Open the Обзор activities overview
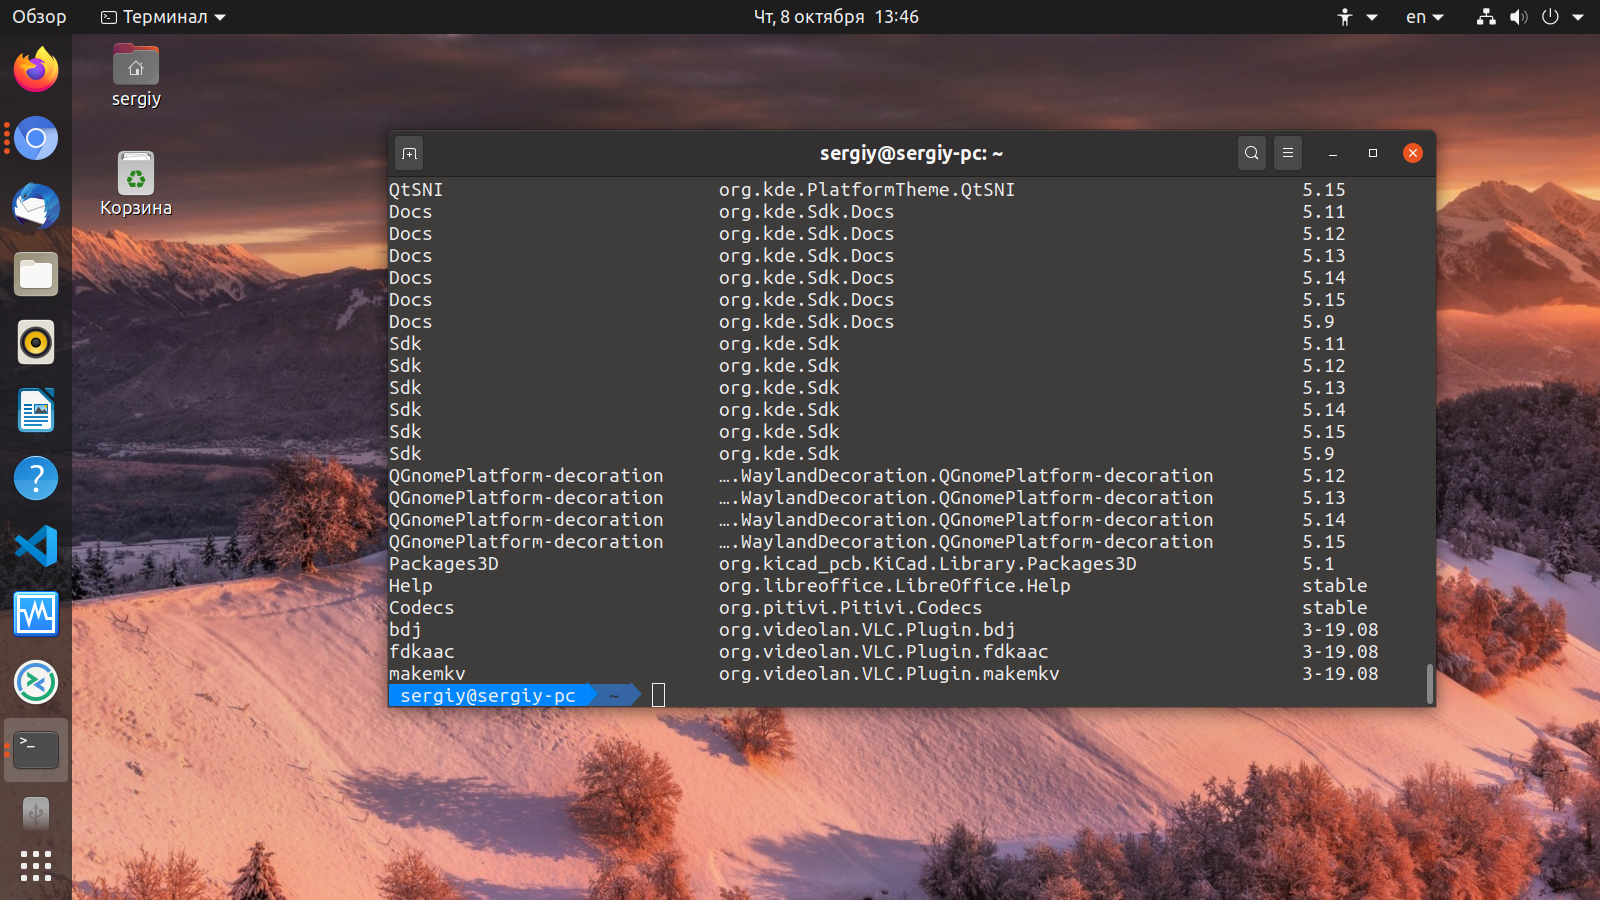 pyautogui.click(x=39, y=17)
